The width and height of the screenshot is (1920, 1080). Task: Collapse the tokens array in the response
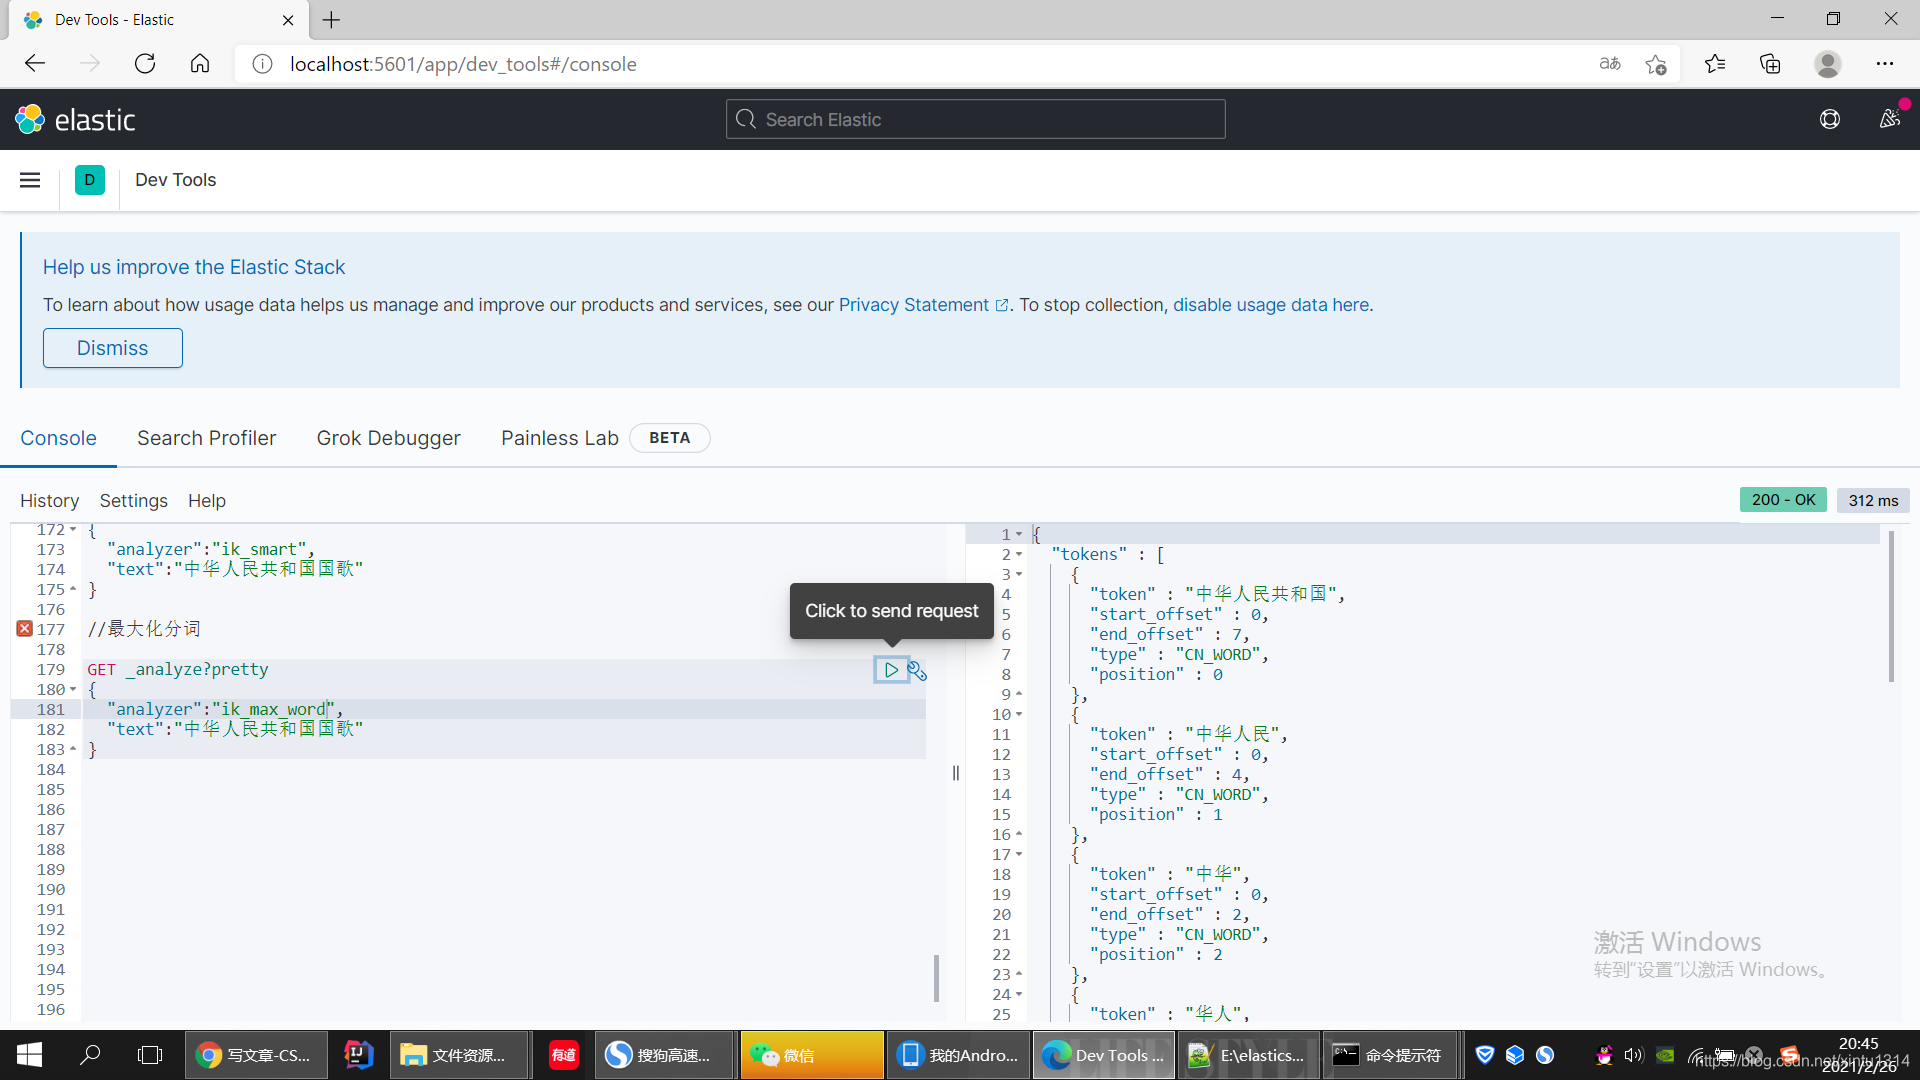coord(1019,554)
